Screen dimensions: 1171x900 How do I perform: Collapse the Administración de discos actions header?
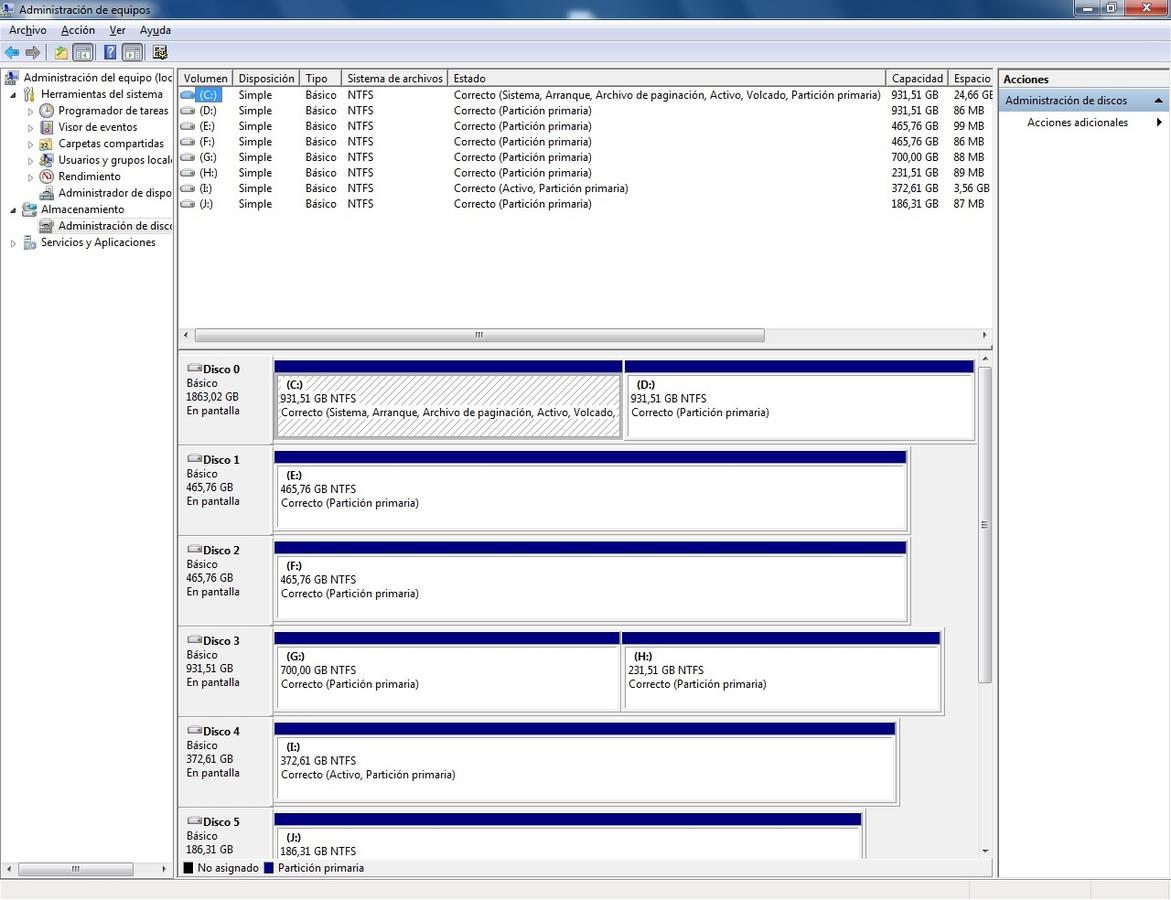pos(1158,101)
